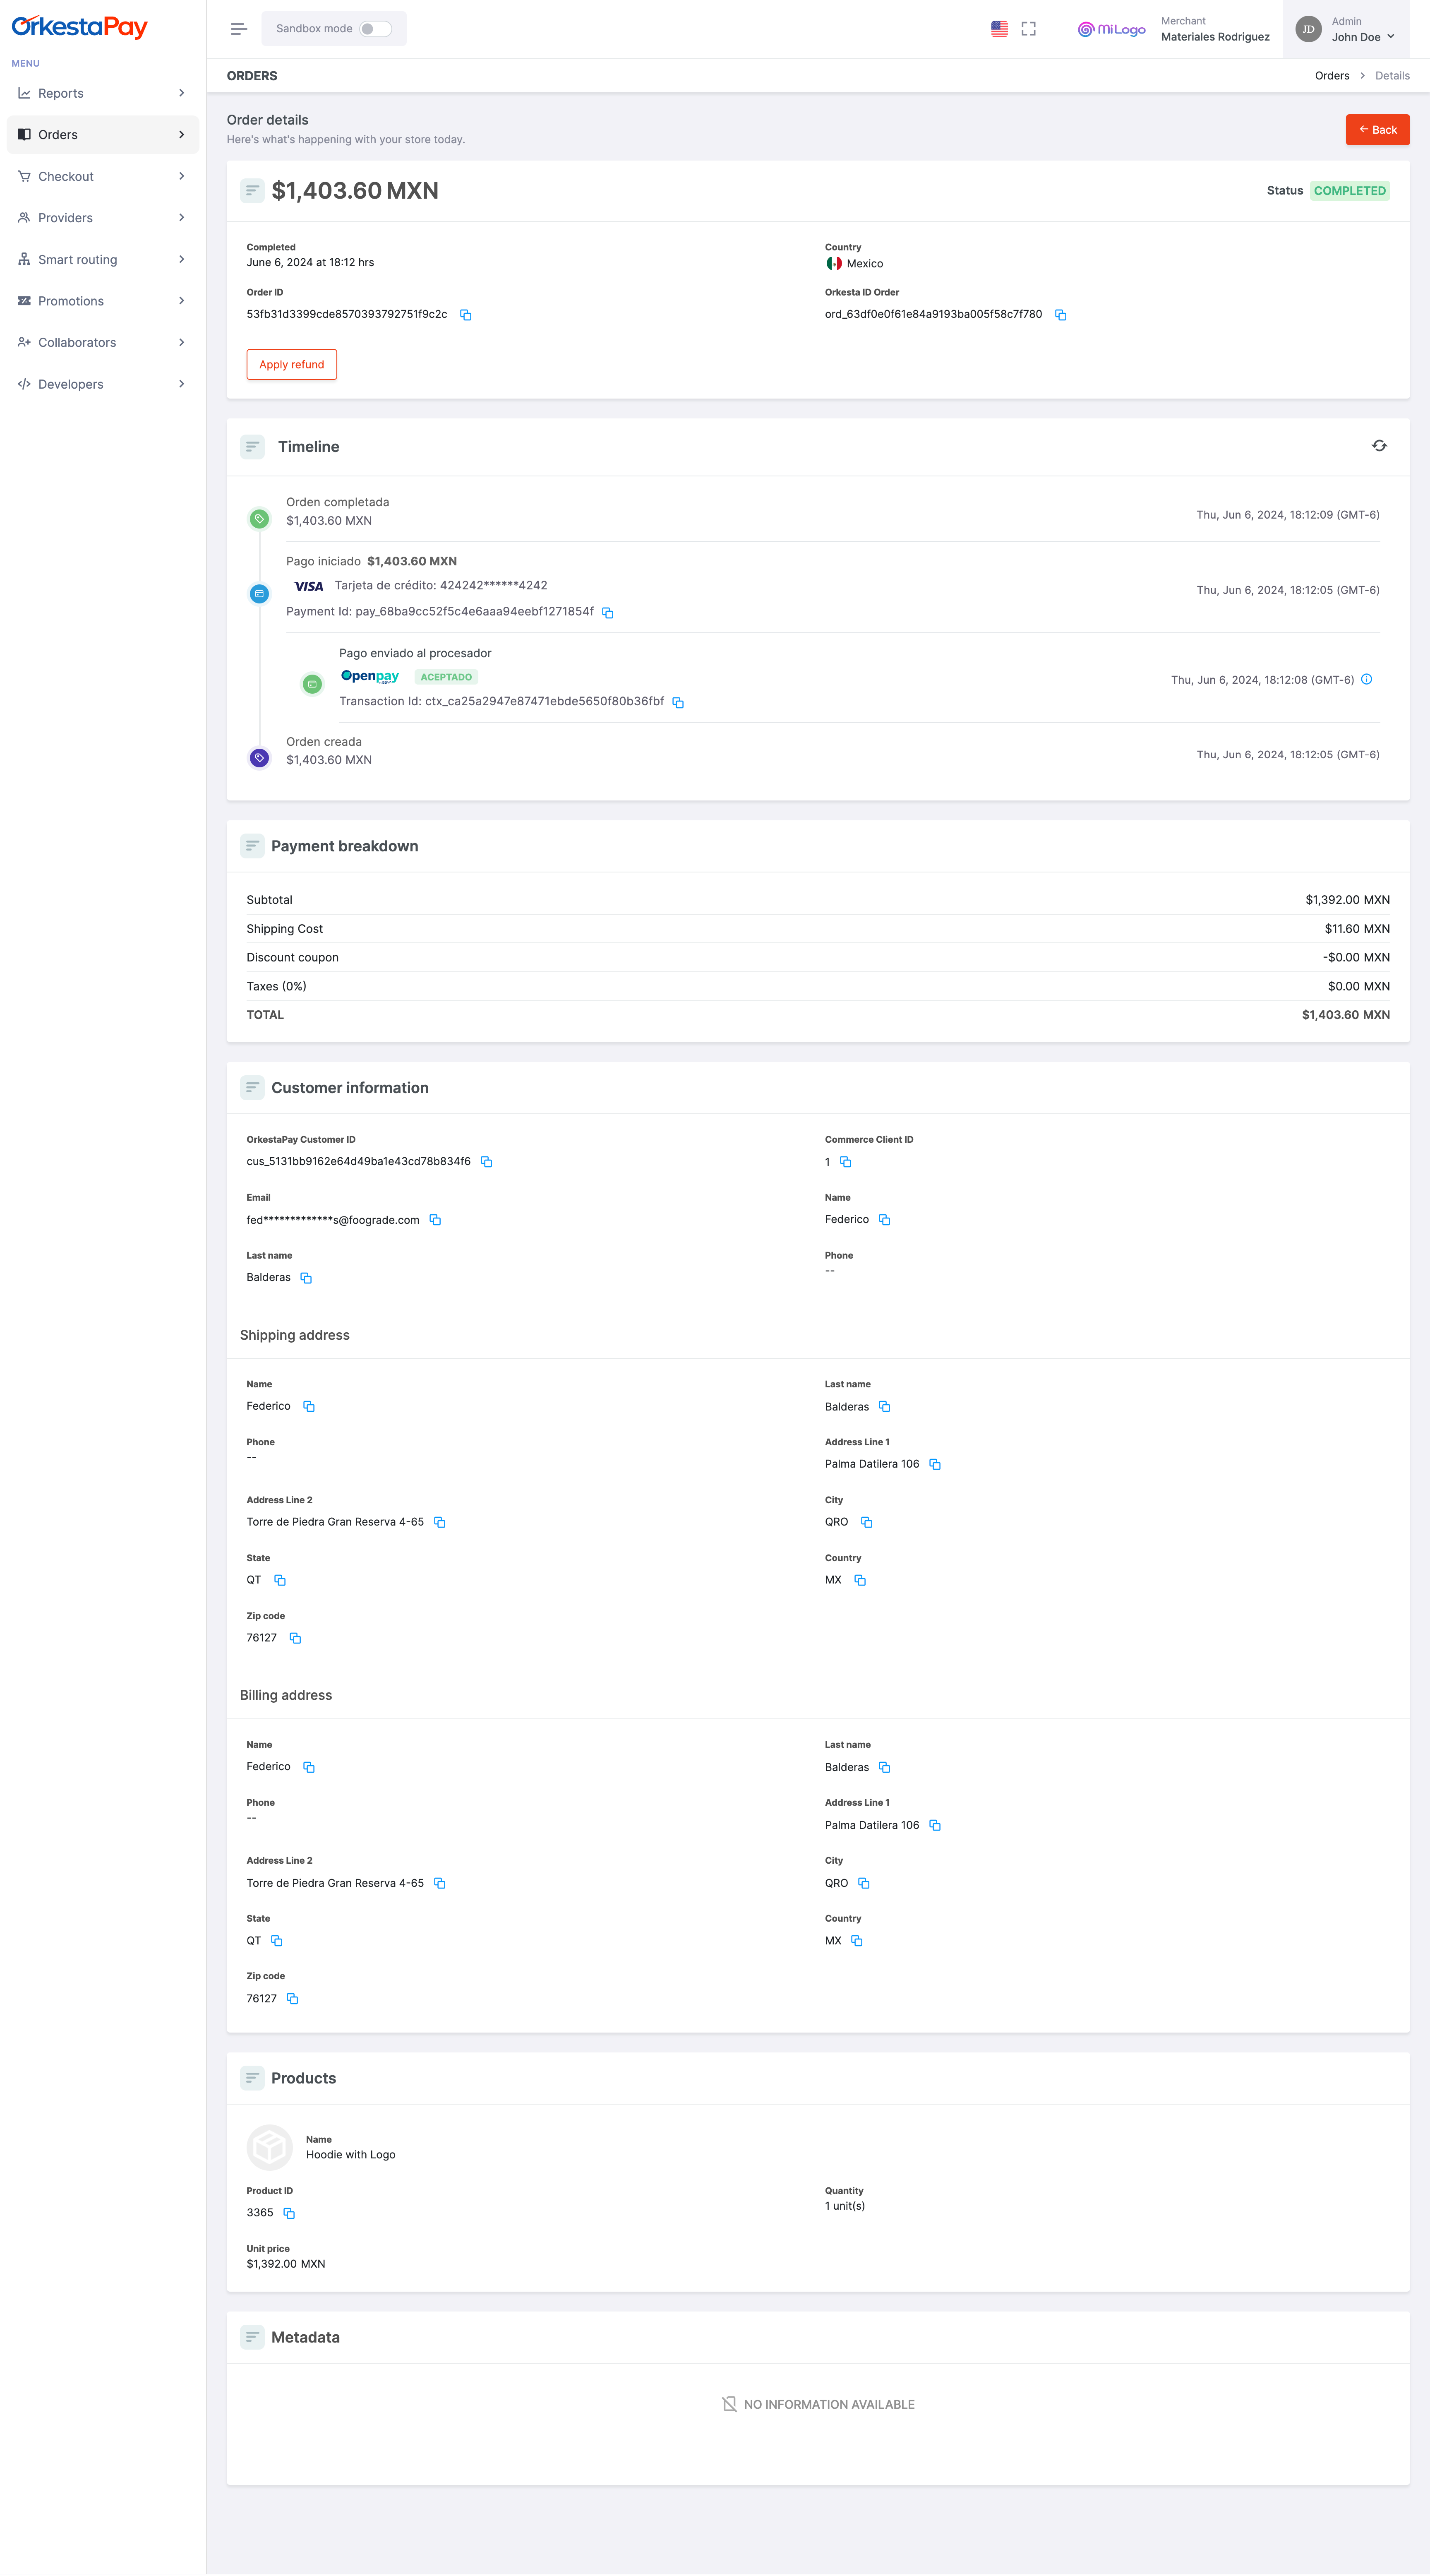
Task: Copy the Payment Id
Action: click(x=607, y=613)
